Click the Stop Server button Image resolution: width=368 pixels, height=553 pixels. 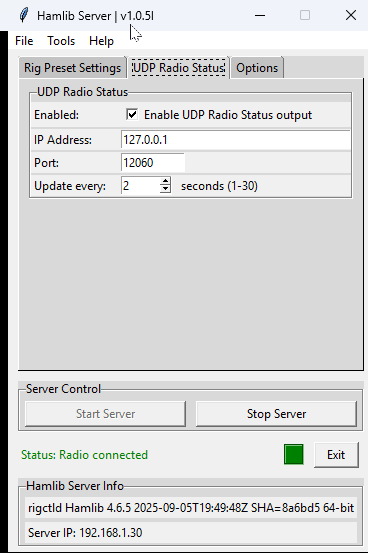click(x=276, y=414)
